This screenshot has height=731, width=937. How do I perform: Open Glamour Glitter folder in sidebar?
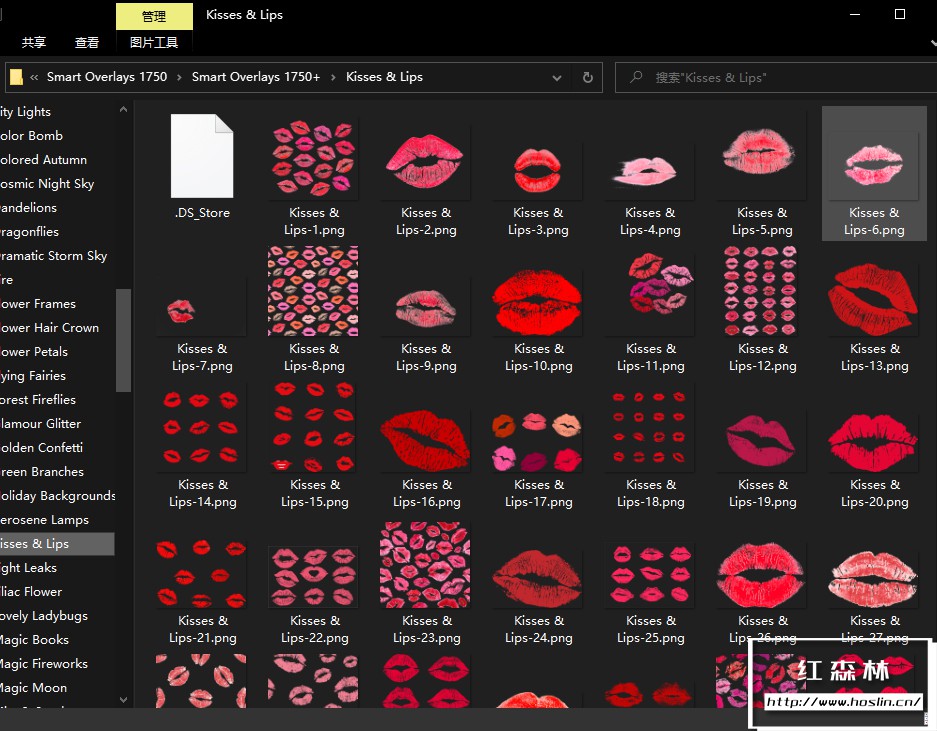[41, 423]
